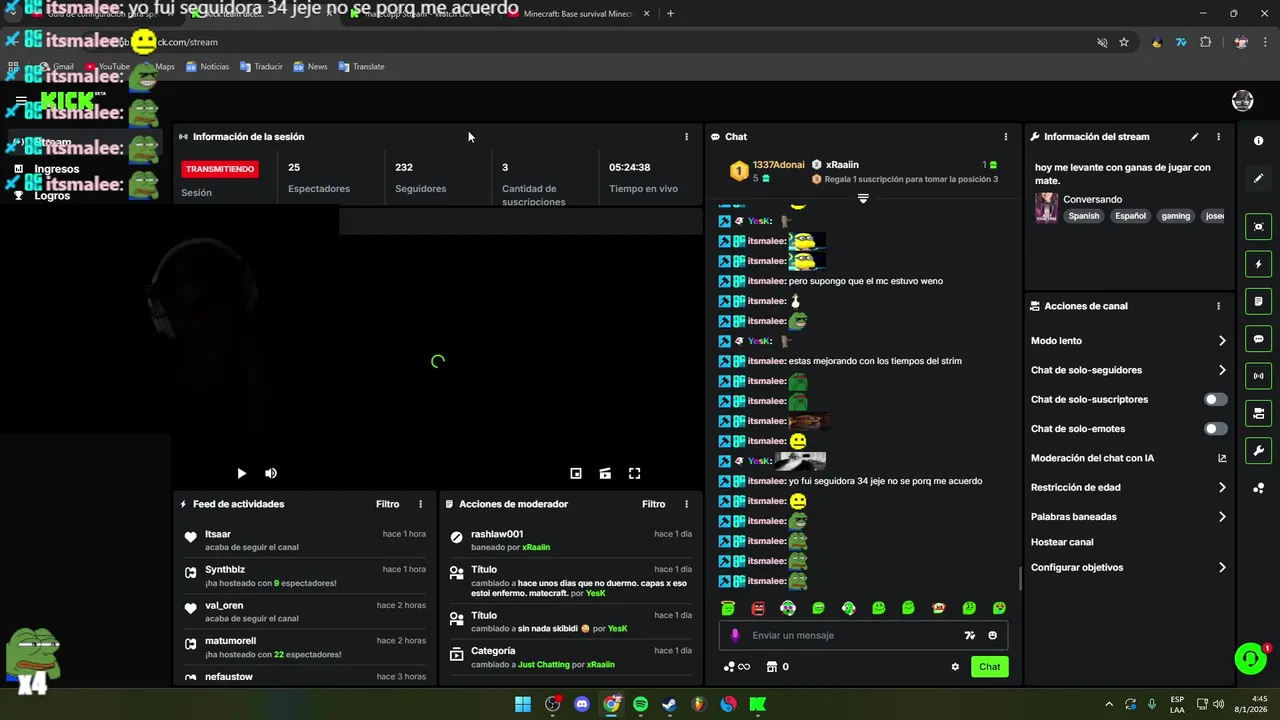Open Información del stream three-dot menu
1280x720 pixels.
coord(1218,137)
